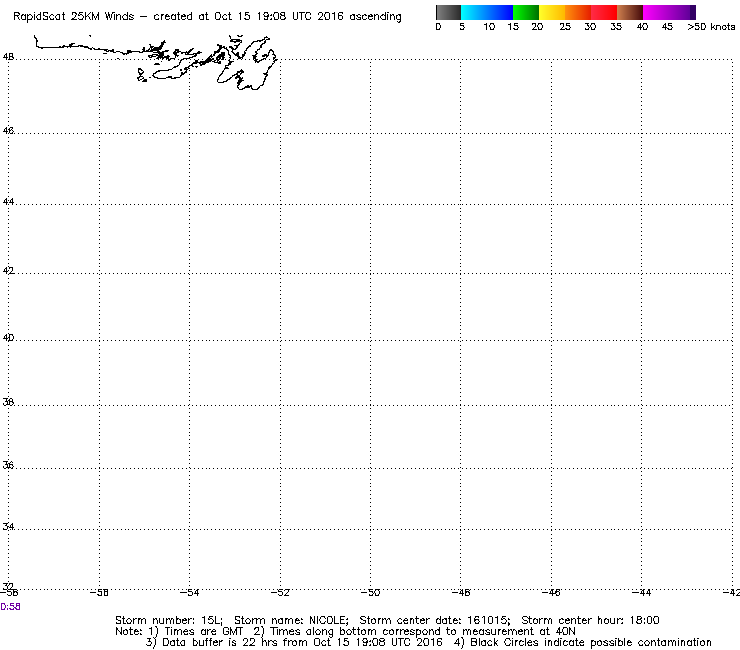Click the latitude label '38'
The width and height of the screenshot is (740, 650).
click(x=8, y=402)
